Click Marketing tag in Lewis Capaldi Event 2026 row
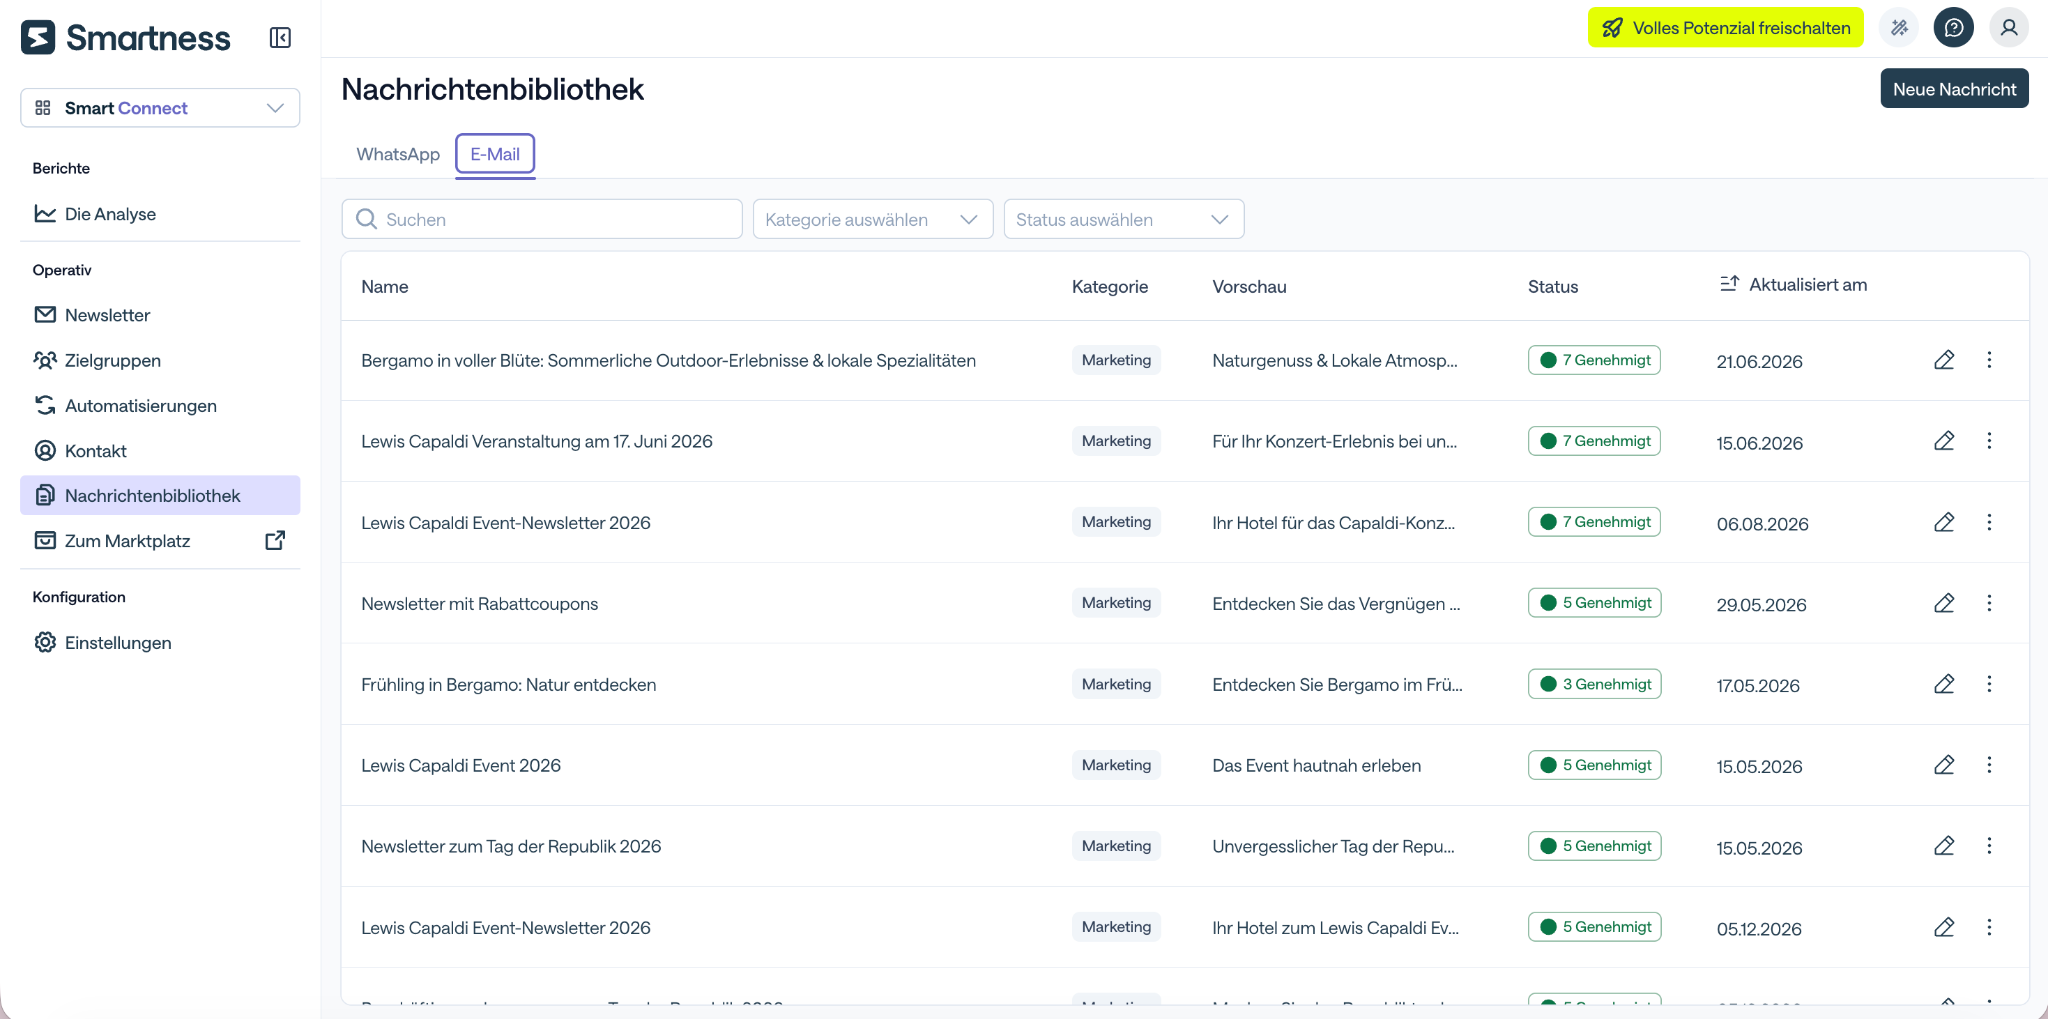The height and width of the screenshot is (1019, 2048). click(x=1116, y=765)
